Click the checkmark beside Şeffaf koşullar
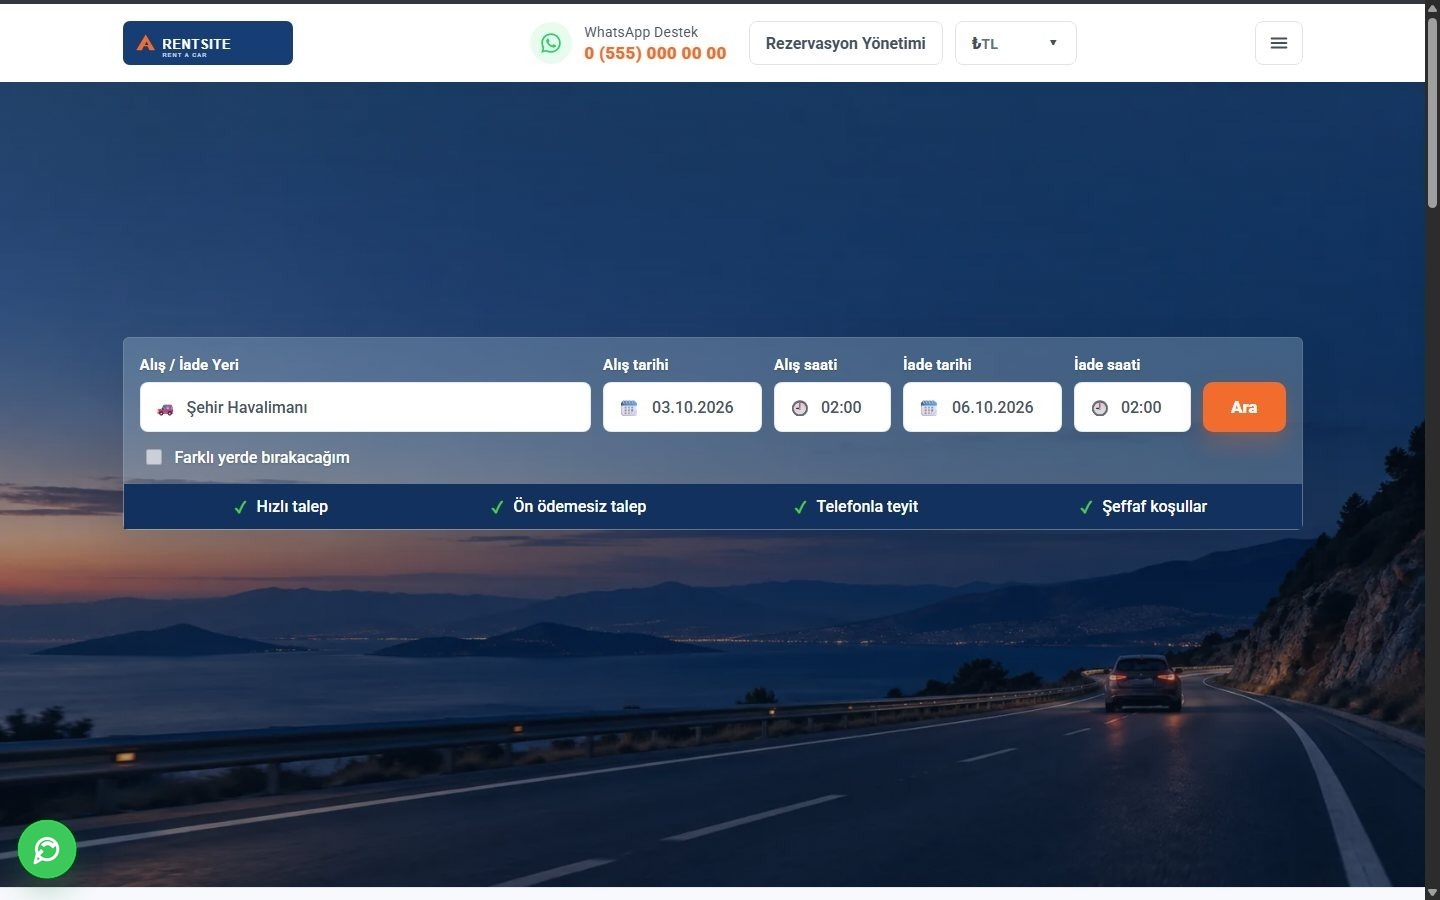Screen dimensions: 1440x900 point(1086,507)
